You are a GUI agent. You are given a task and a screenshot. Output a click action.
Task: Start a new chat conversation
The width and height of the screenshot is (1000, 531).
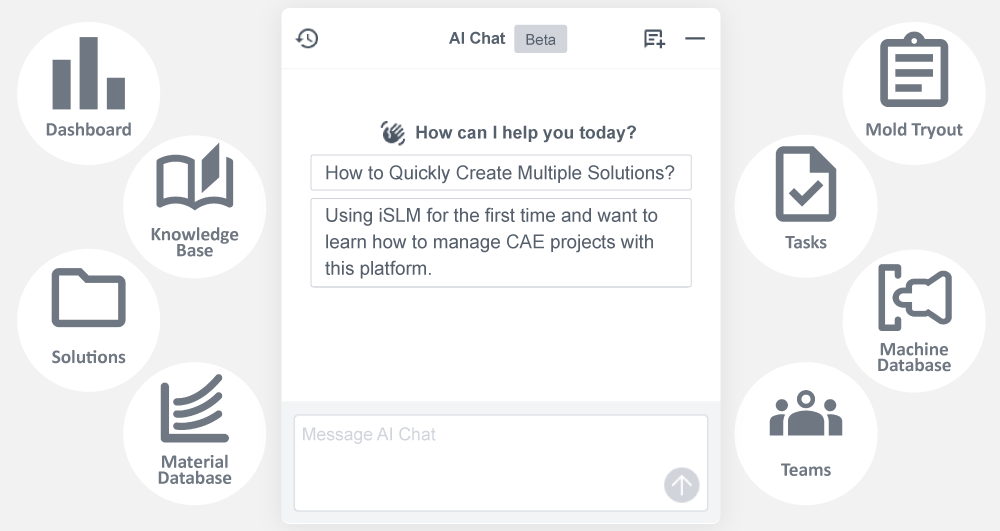coord(654,39)
